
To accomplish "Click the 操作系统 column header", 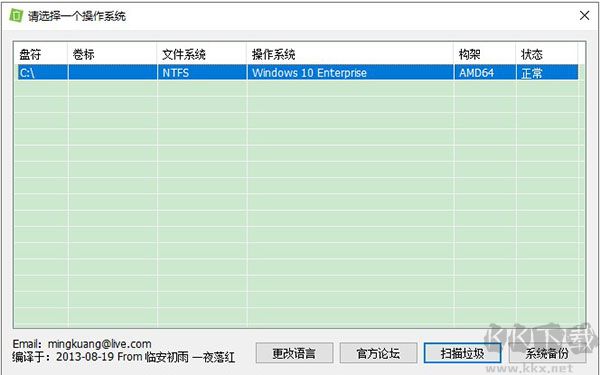I will [350, 54].
